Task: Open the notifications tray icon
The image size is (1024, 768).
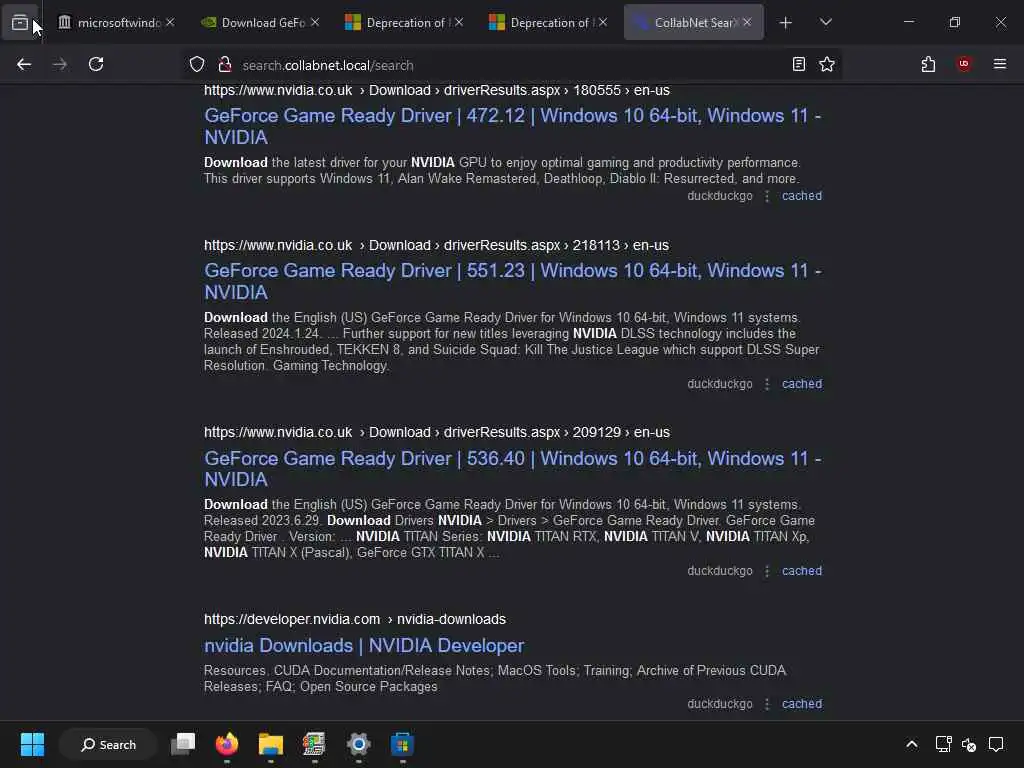Action: 996,744
